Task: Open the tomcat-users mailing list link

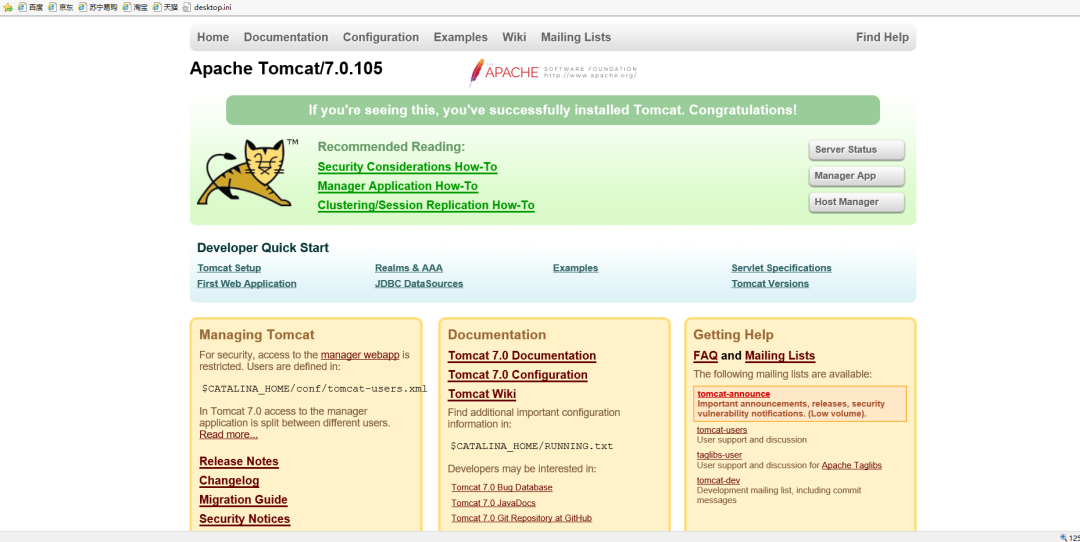Action: coord(722,430)
